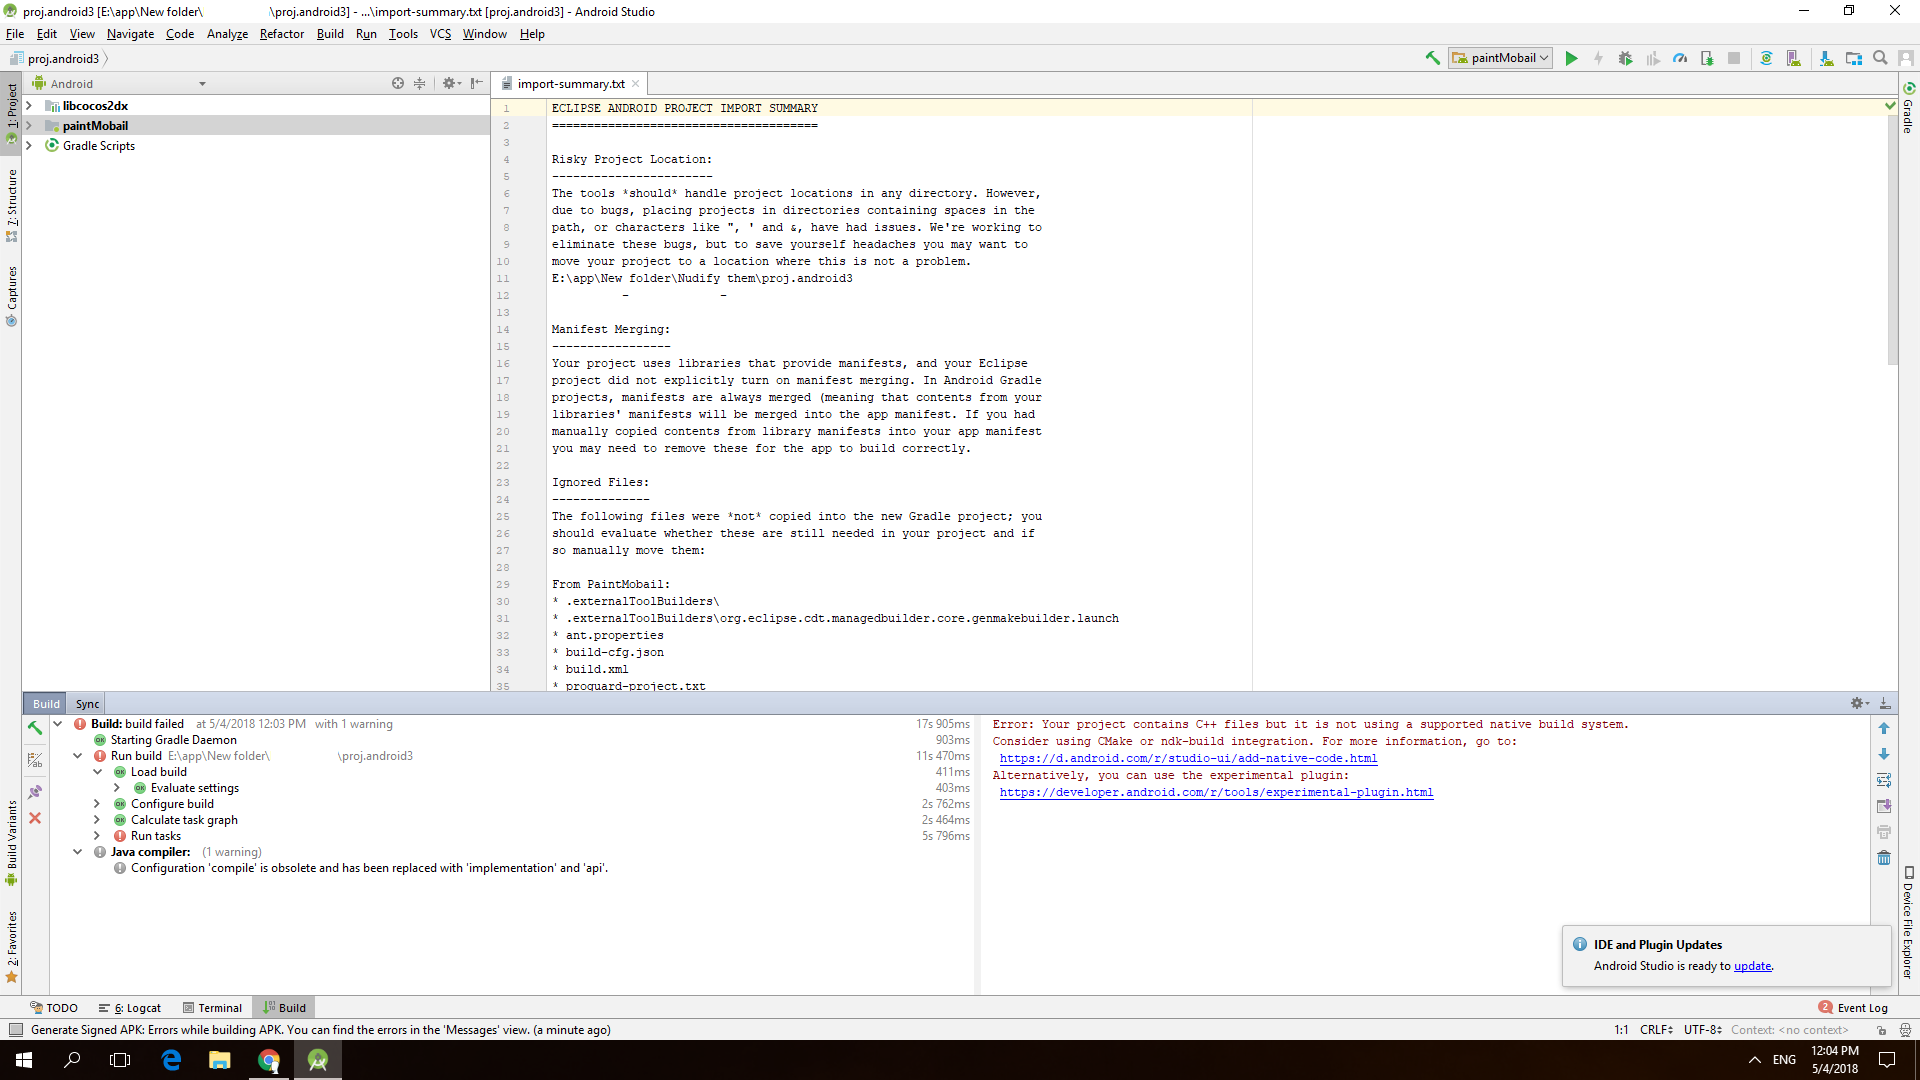The height and width of the screenshot is (1080, 1920).
Task: Toggle the Captures side panel
Action: tap(12, 295)
